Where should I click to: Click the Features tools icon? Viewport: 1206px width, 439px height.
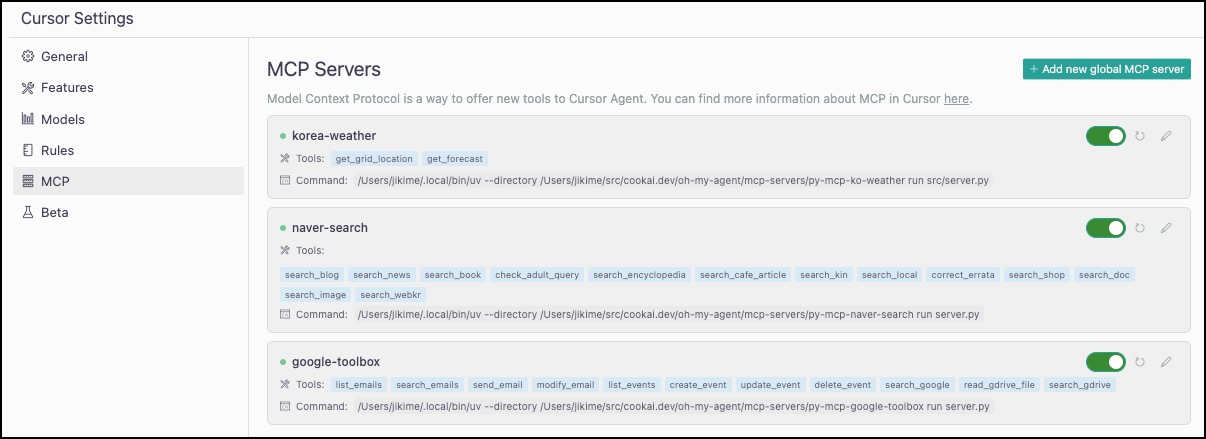coord(28,88)
